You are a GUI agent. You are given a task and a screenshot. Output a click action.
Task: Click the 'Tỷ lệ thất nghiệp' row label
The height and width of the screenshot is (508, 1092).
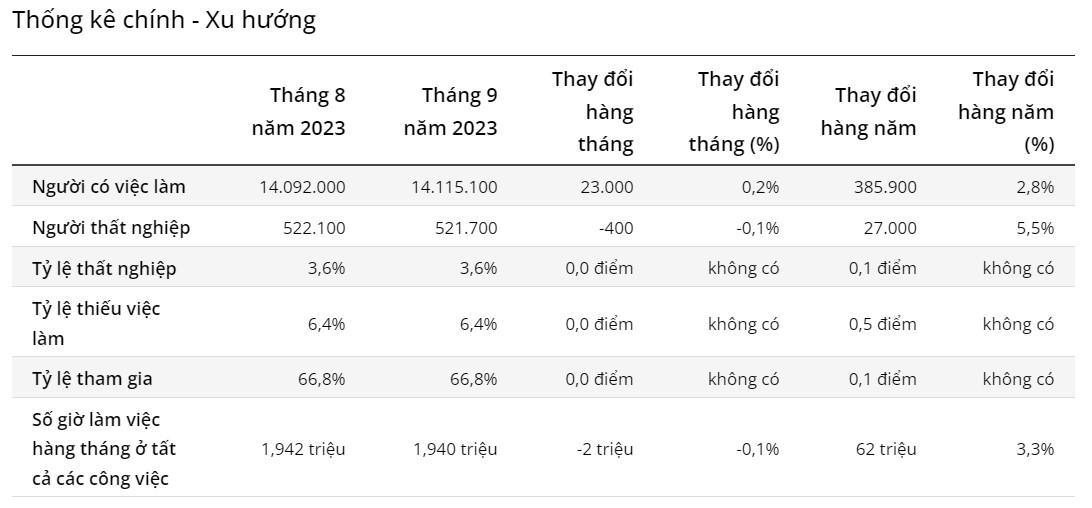[104, 269]
